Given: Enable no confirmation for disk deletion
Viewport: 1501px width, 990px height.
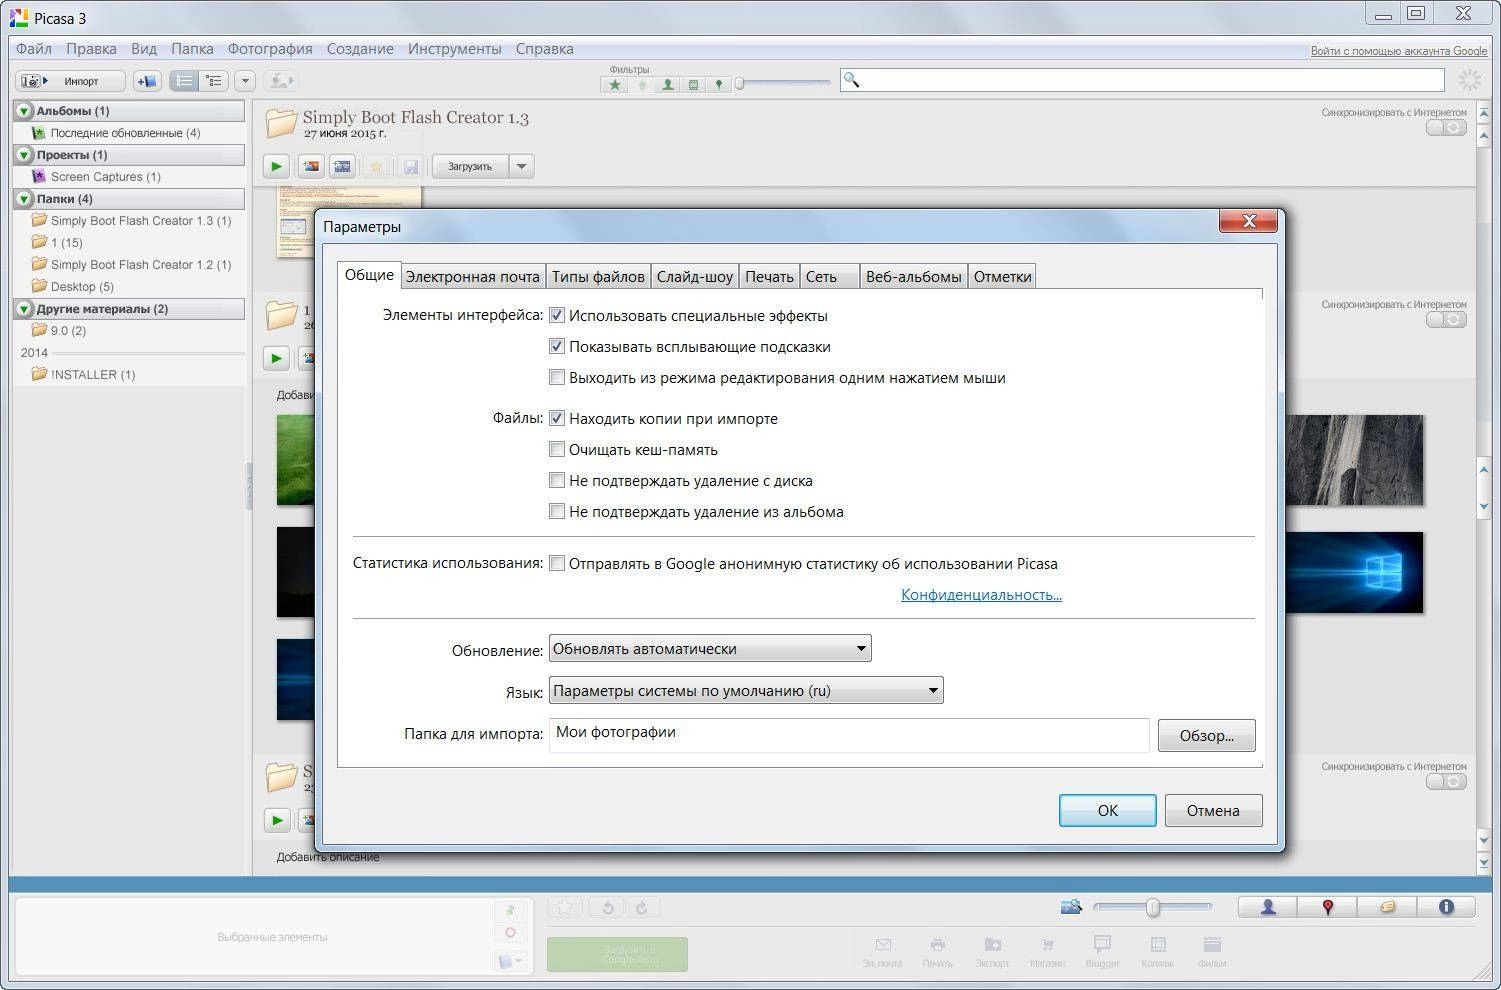Looking at the screenshot, I should (557, 480).
